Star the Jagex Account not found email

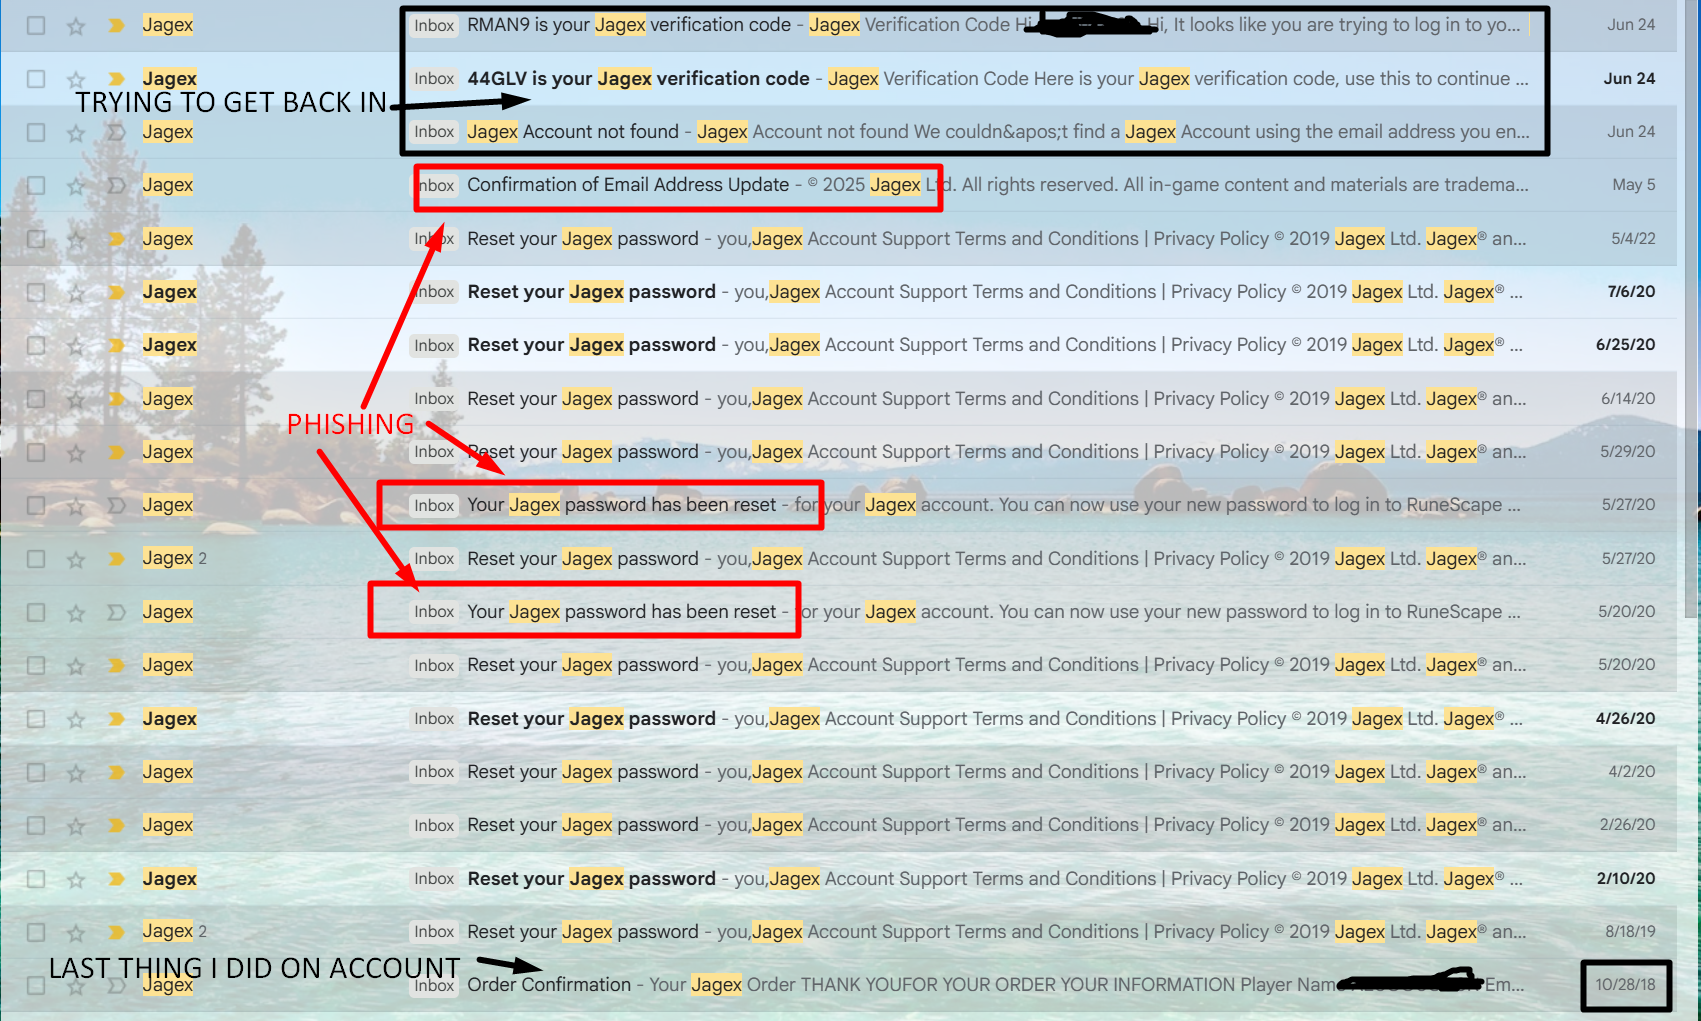click(x=76, y=132)
